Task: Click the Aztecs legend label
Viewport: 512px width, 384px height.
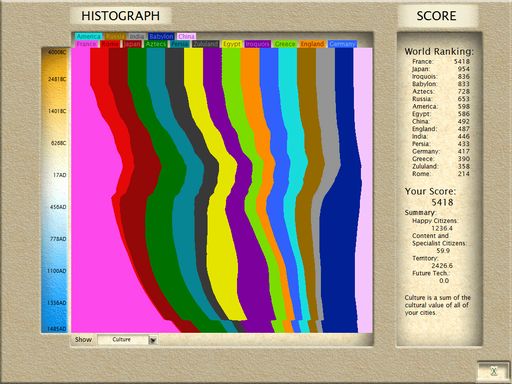Action: [x=156, y=44]
